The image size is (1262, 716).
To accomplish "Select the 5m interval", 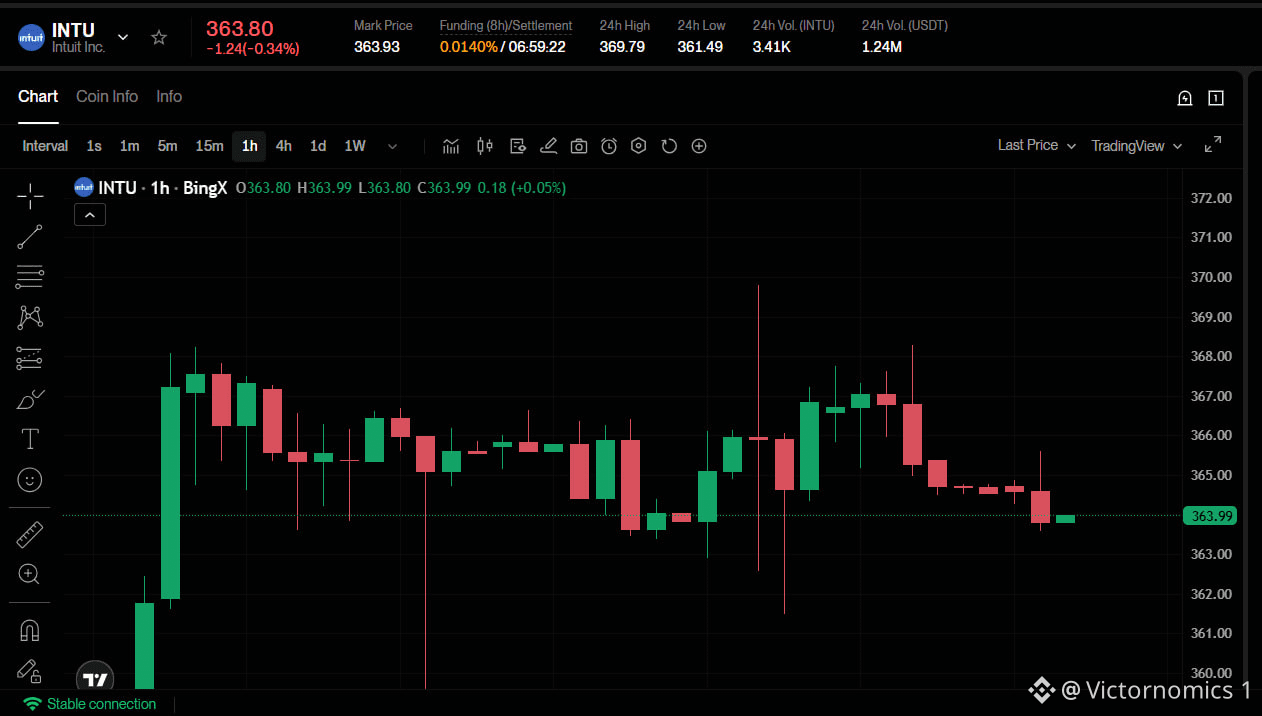I will [x=167, y=146].
